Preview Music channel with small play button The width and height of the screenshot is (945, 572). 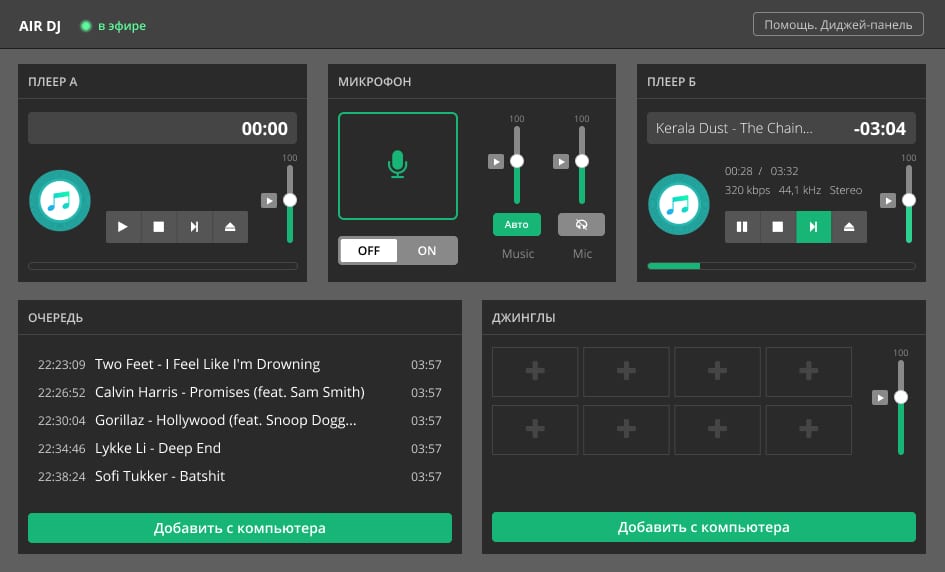tap(496, 162)
